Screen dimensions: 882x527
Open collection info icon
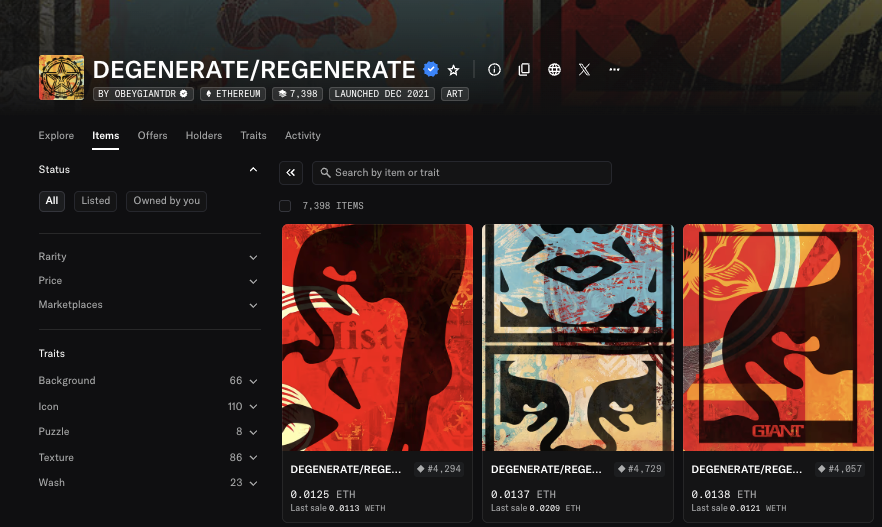coord(494,69)
